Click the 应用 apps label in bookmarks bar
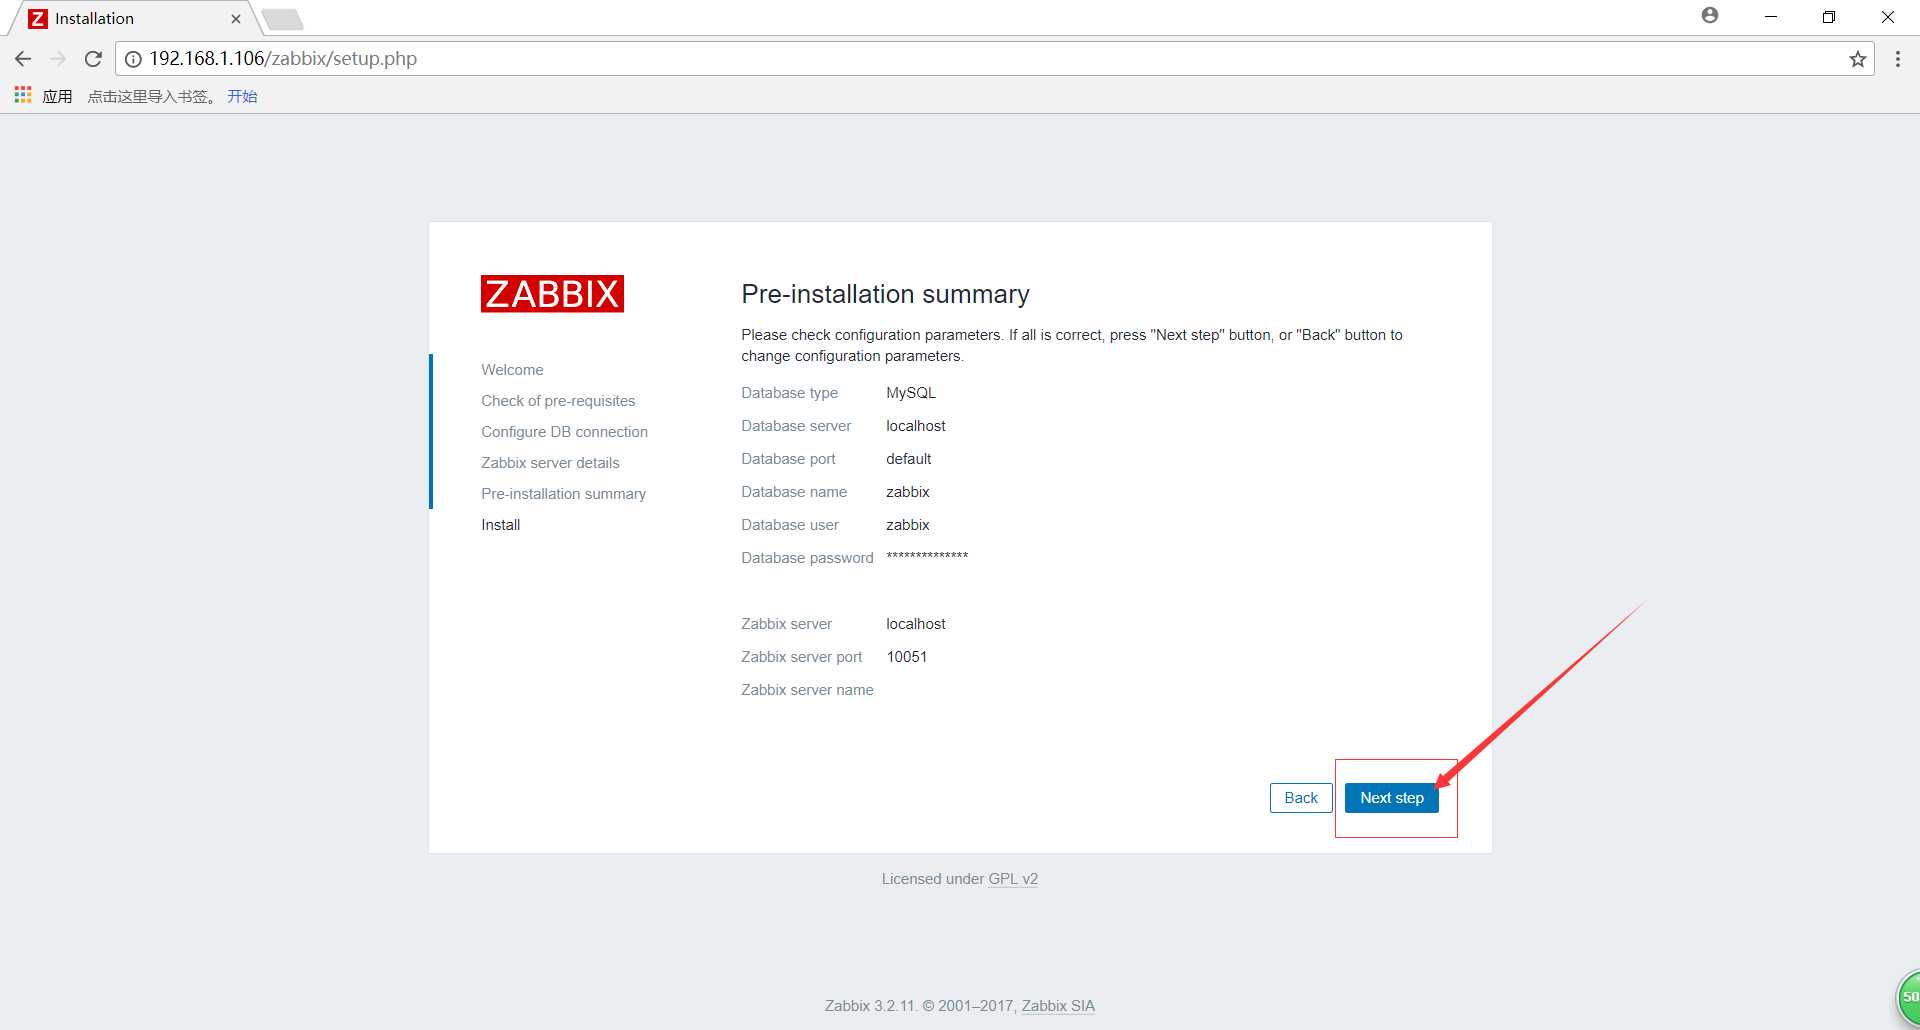The width and height of the screenshot is (1920, 1030). point(57,96)
